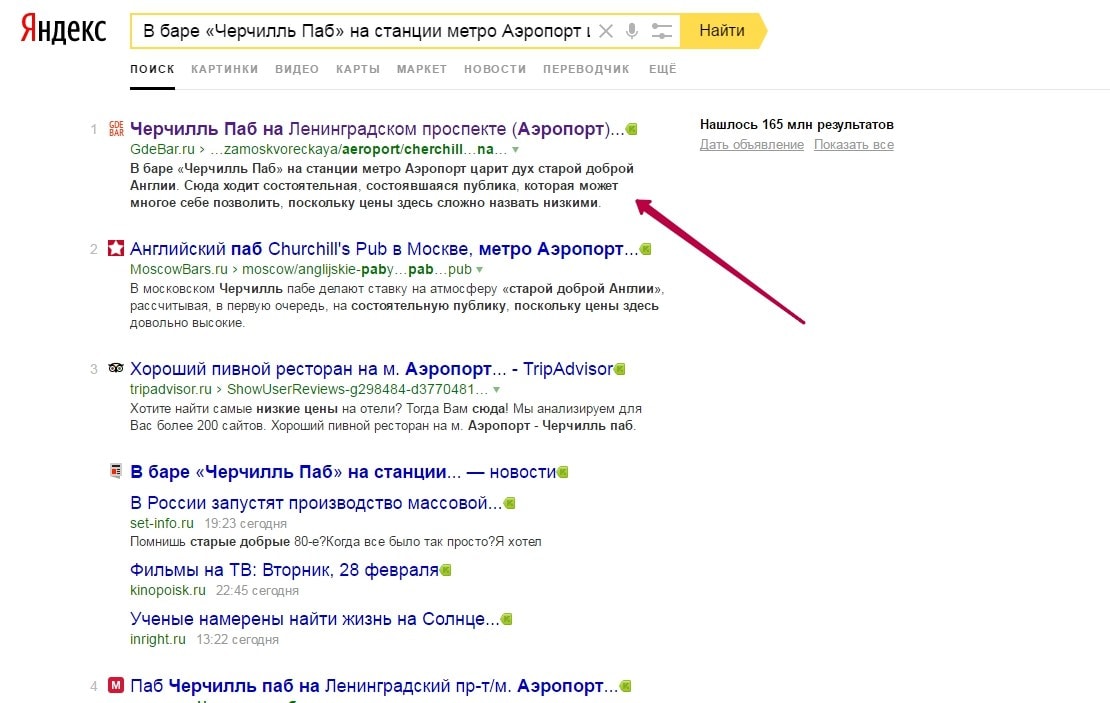
Task: Click green badge after Паб Черчилль паб title
Action: click(x=625, y=686)
